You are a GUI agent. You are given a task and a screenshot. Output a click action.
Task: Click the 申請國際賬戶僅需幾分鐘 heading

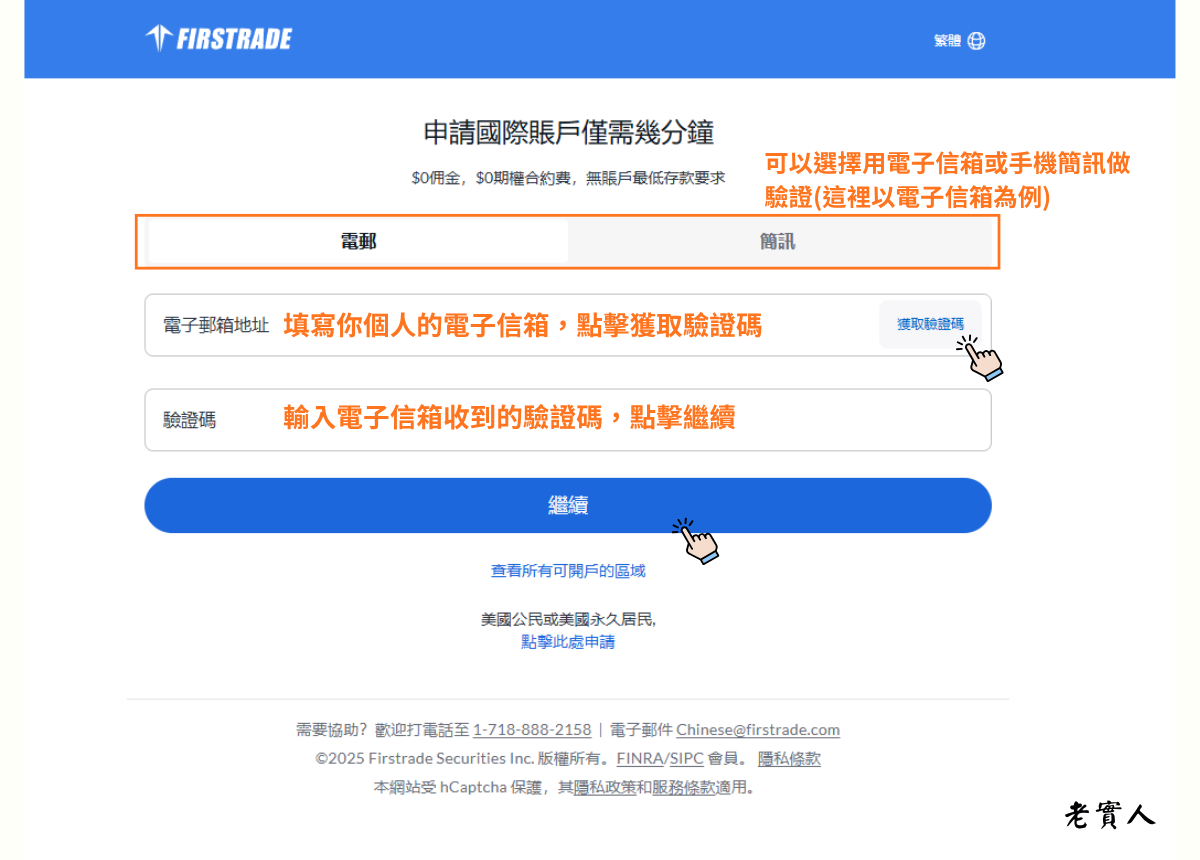pos(568,133)
